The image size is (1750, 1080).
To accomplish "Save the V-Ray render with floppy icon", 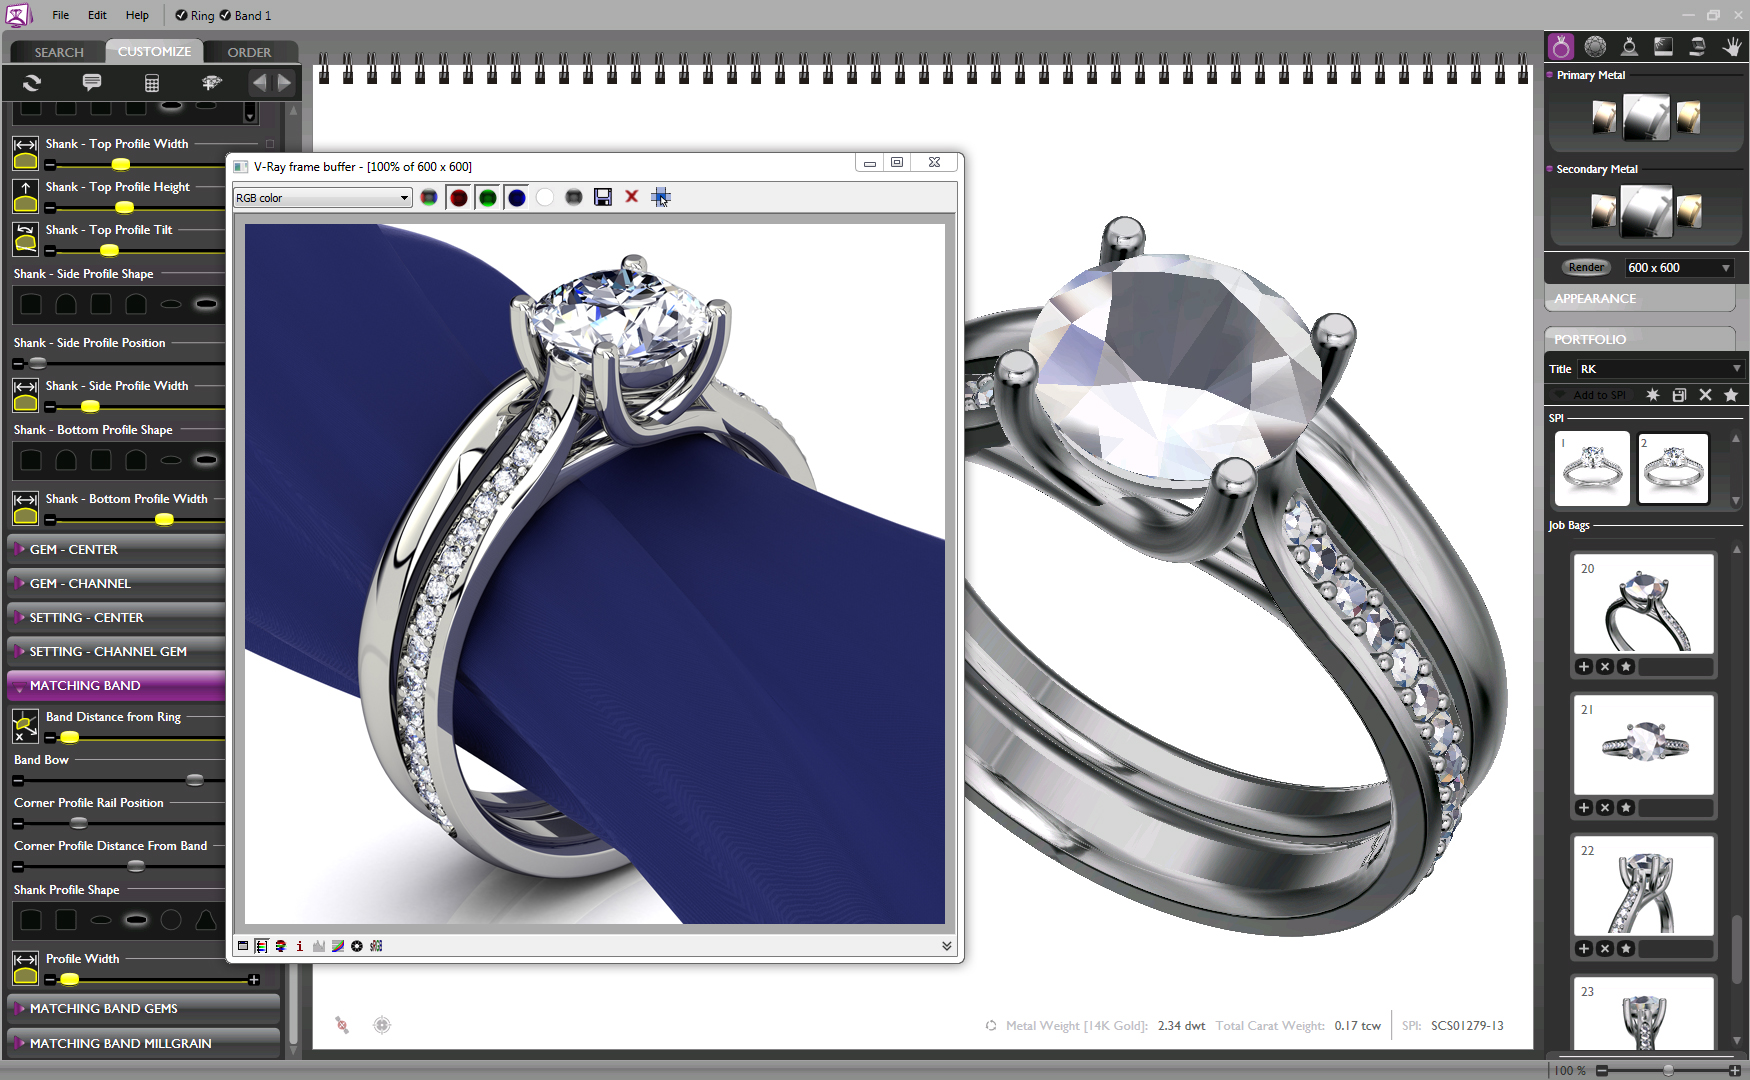I will point(603,198).
